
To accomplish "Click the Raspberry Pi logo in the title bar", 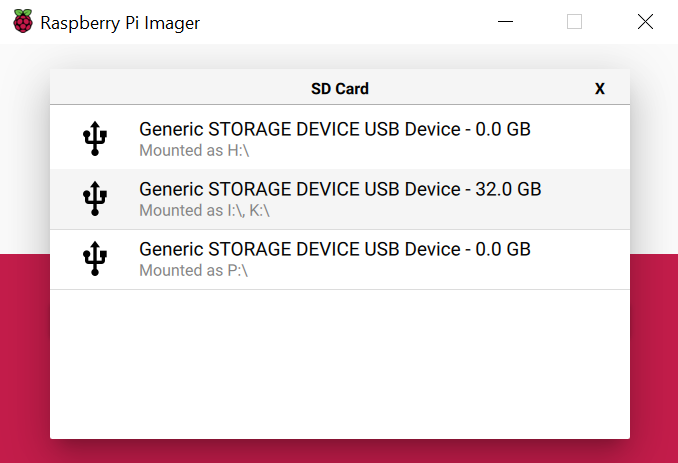I will click(x=23, y=21).
